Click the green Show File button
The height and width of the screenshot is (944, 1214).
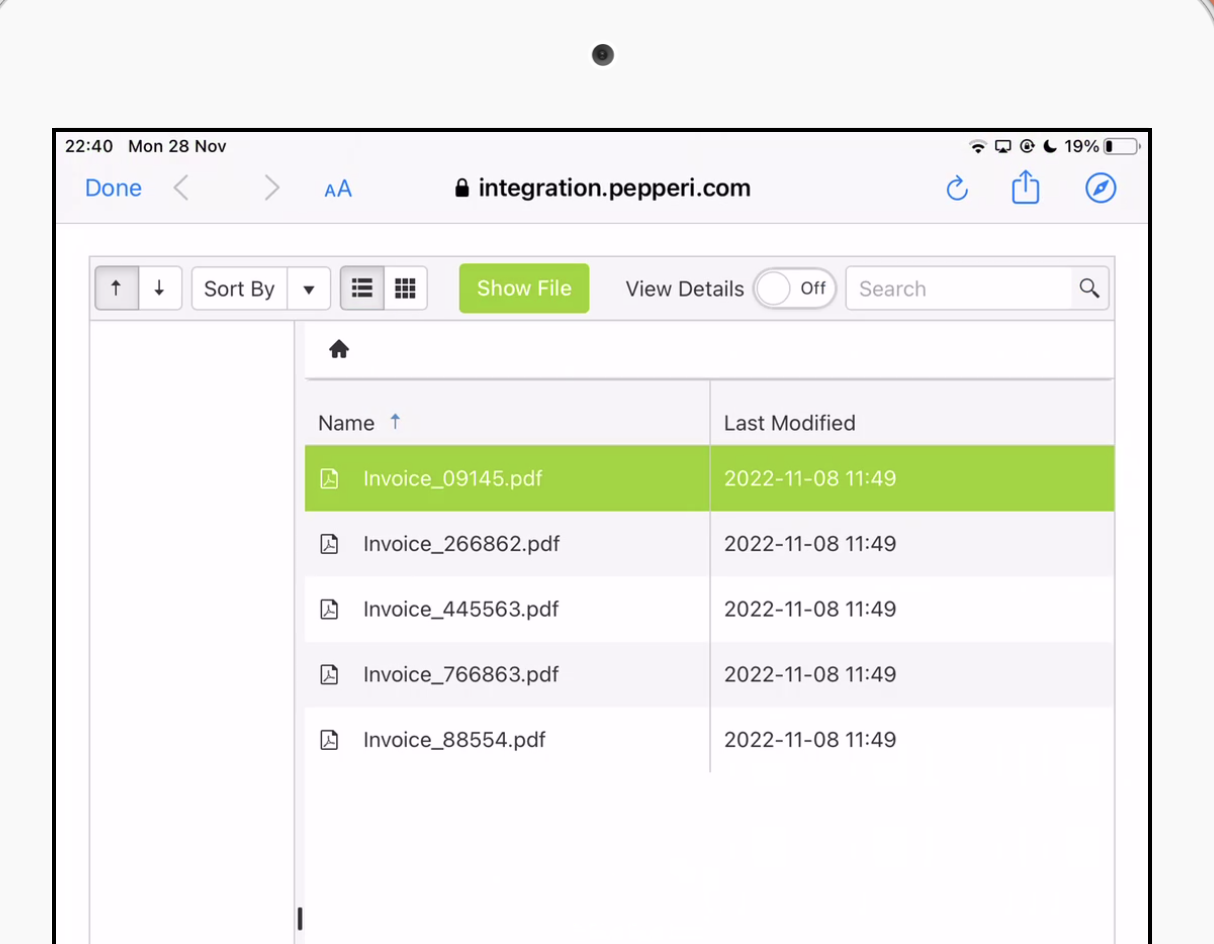point(524,288)
